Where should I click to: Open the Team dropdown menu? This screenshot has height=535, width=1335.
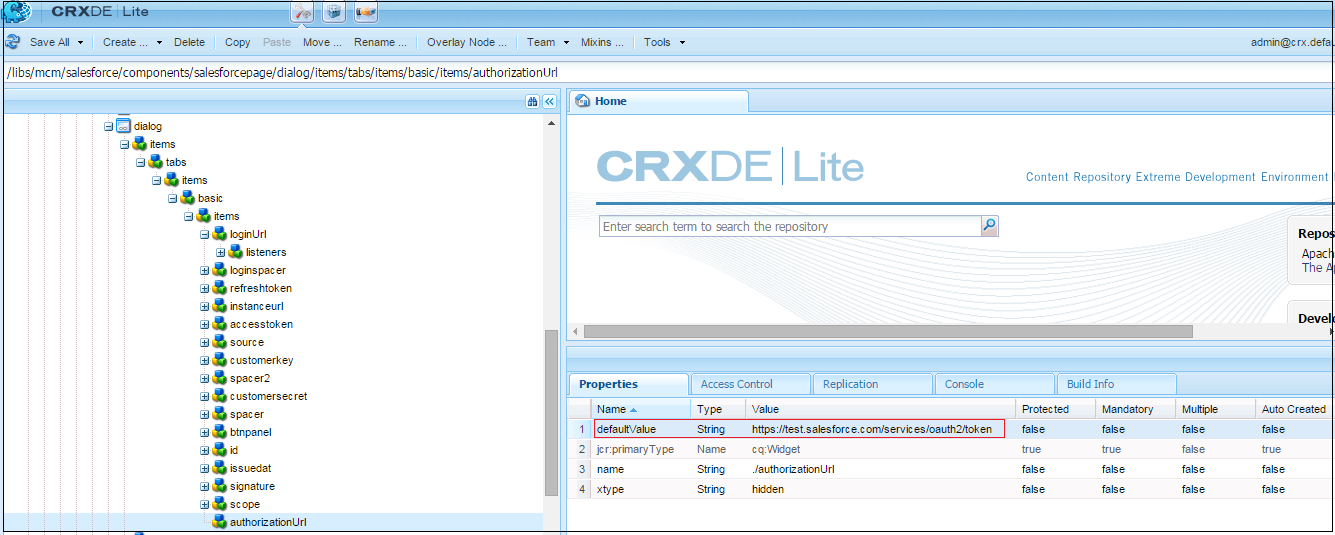click(548, 42)
